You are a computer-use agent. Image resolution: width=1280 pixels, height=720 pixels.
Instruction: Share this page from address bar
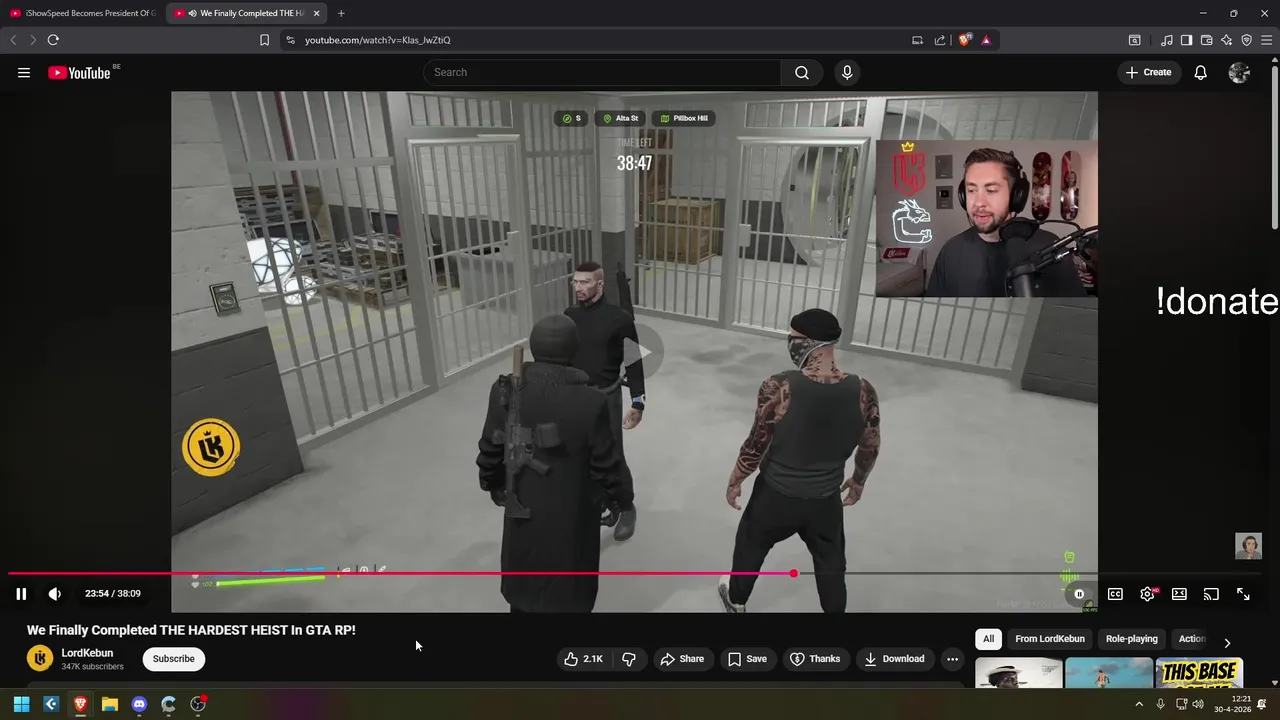[x=940, y=40]
